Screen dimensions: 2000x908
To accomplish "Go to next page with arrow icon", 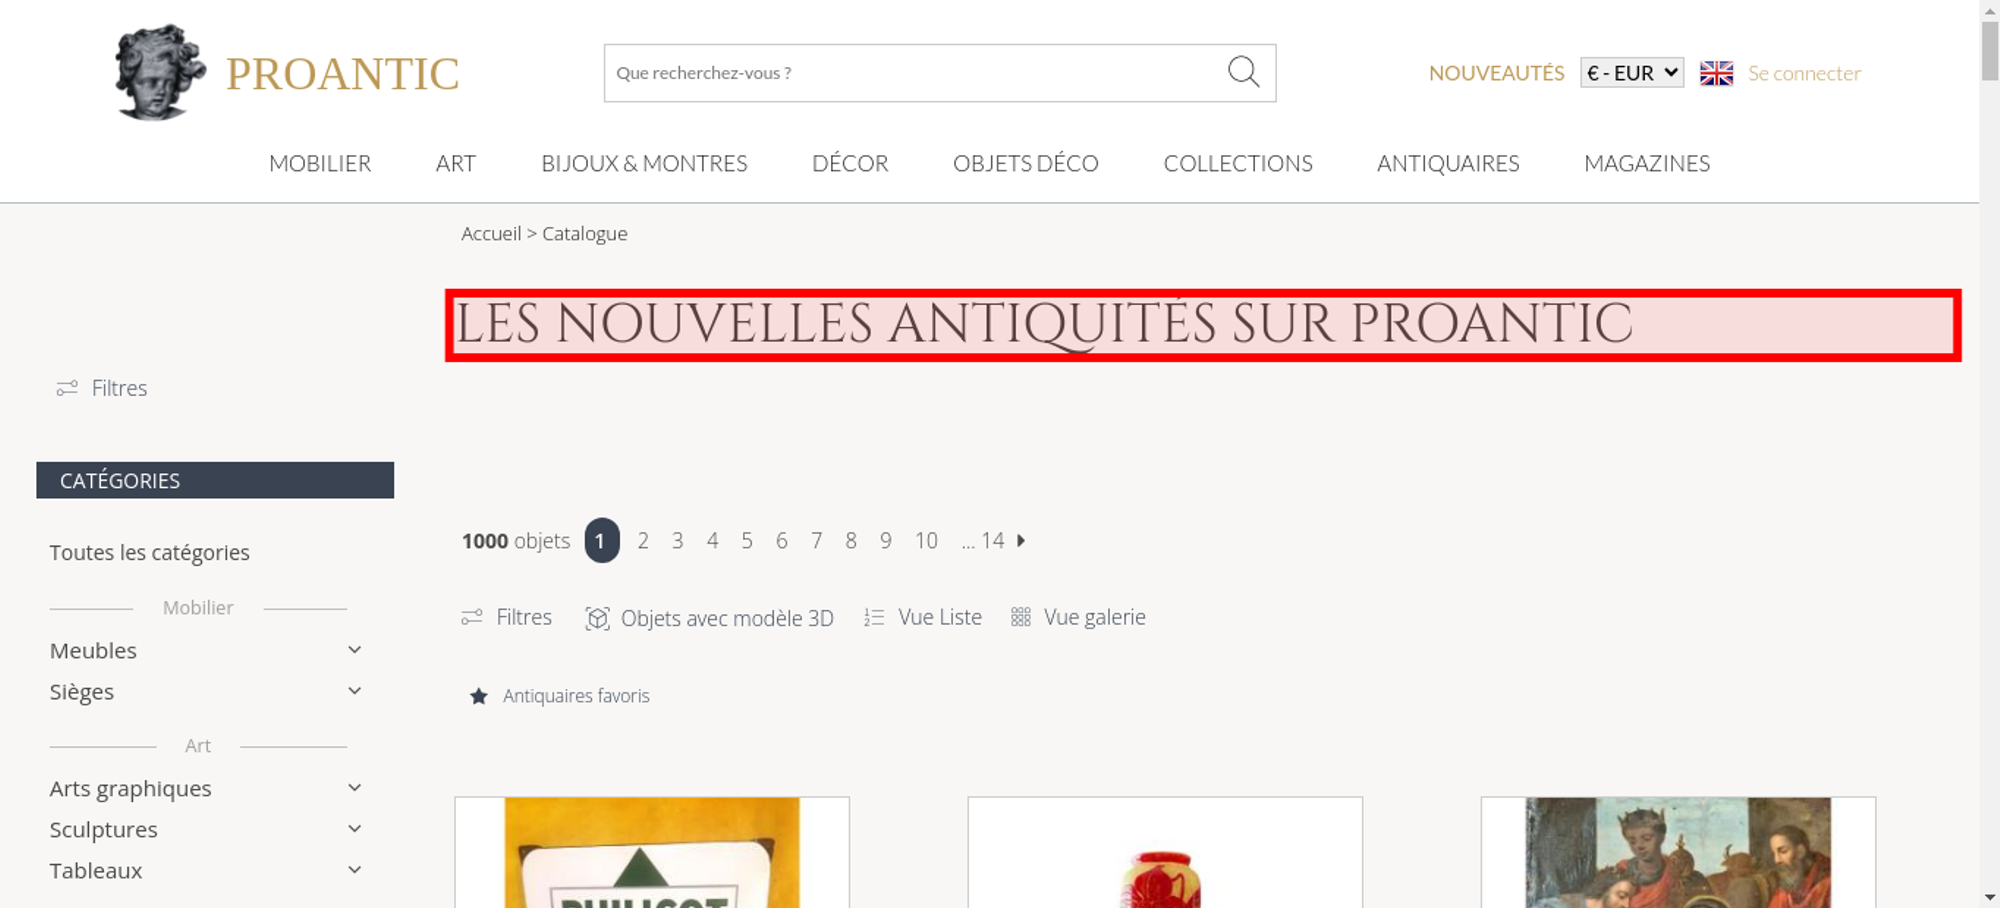I will (x=1021, y=540).
